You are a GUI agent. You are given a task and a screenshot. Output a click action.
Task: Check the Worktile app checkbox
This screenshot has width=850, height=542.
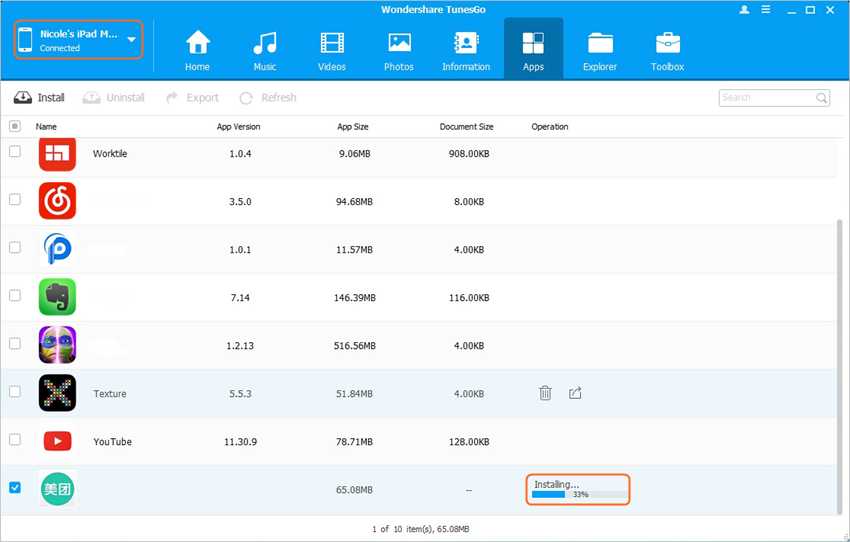tap(15, 152)
